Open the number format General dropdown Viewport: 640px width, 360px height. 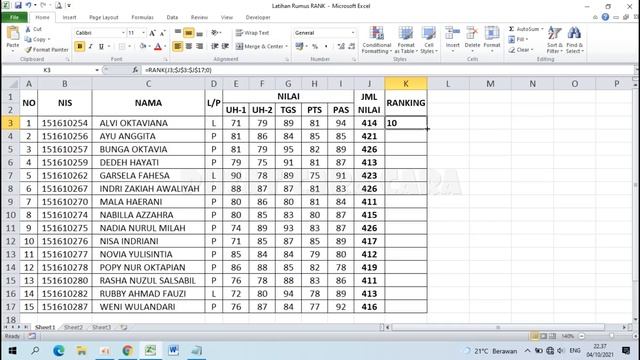click(353, 33)
